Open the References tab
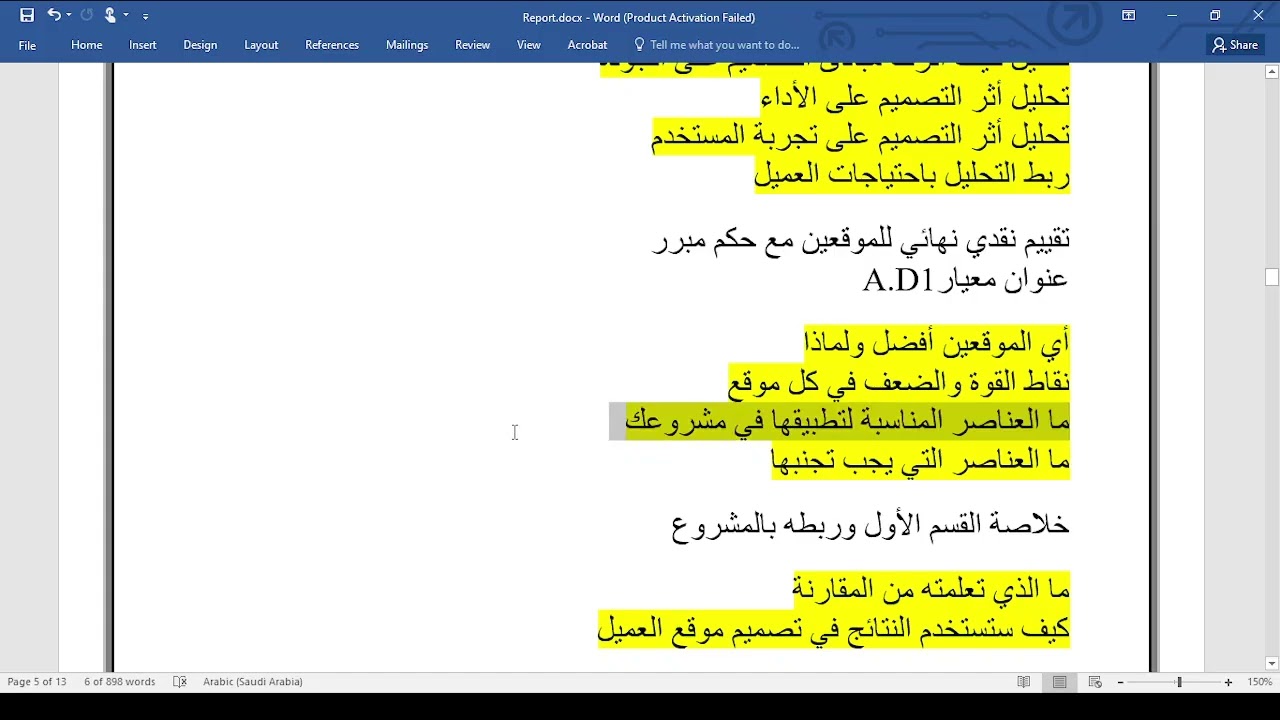The height and width of the screenshot is (720, 1280). 332,45
